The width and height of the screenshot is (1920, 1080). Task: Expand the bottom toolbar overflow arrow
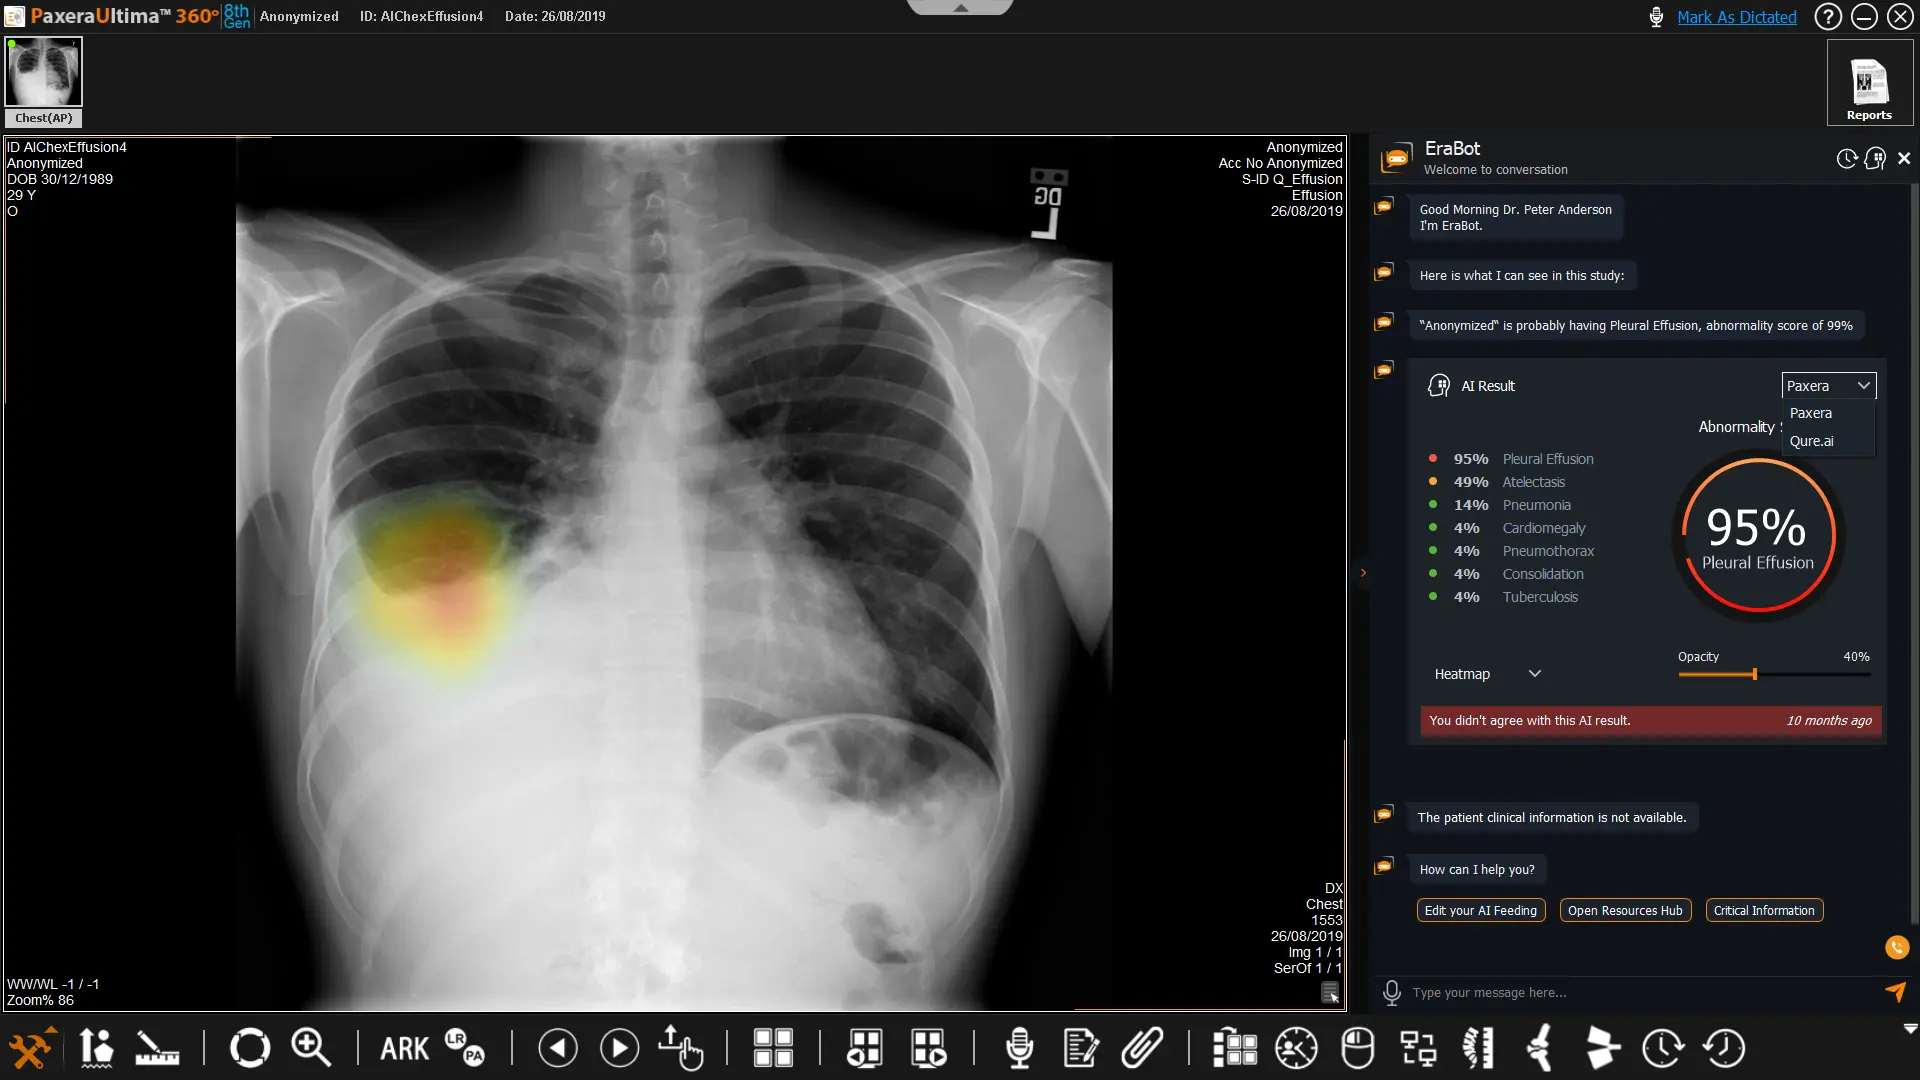(1910, 1028)
